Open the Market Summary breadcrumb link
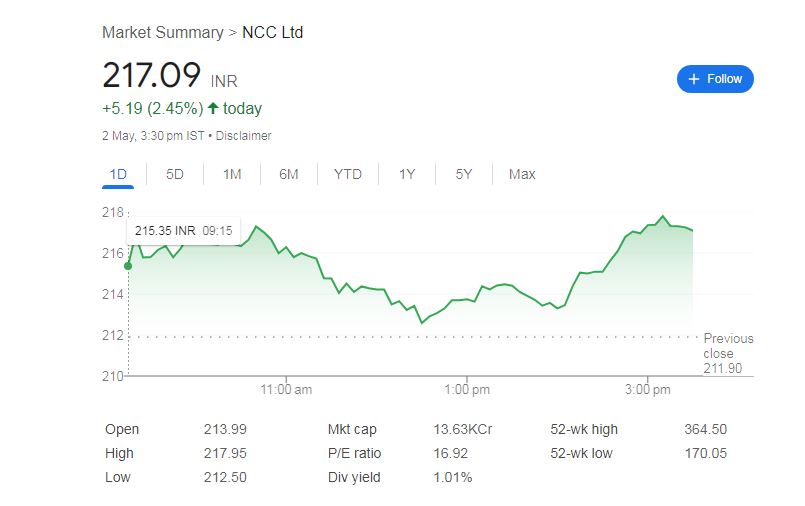The height and width of the screenshot is (506, 805). [x=163, y=32]
